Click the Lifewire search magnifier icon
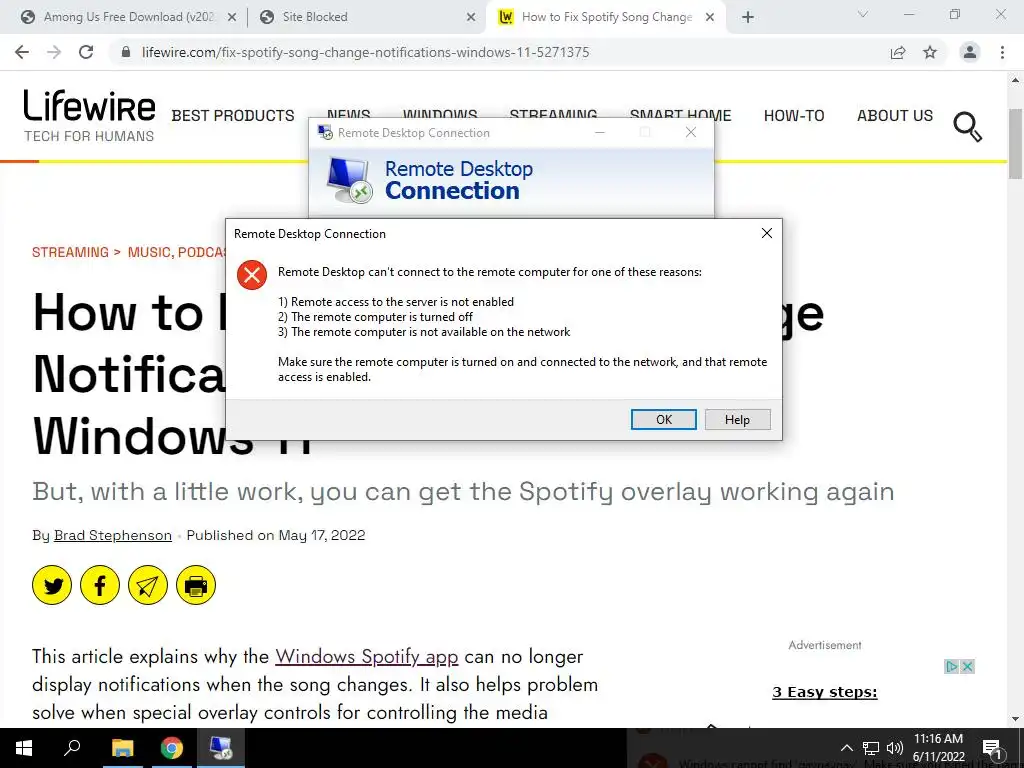Viewport: 1024px width, 768px height. coord(968,127)
